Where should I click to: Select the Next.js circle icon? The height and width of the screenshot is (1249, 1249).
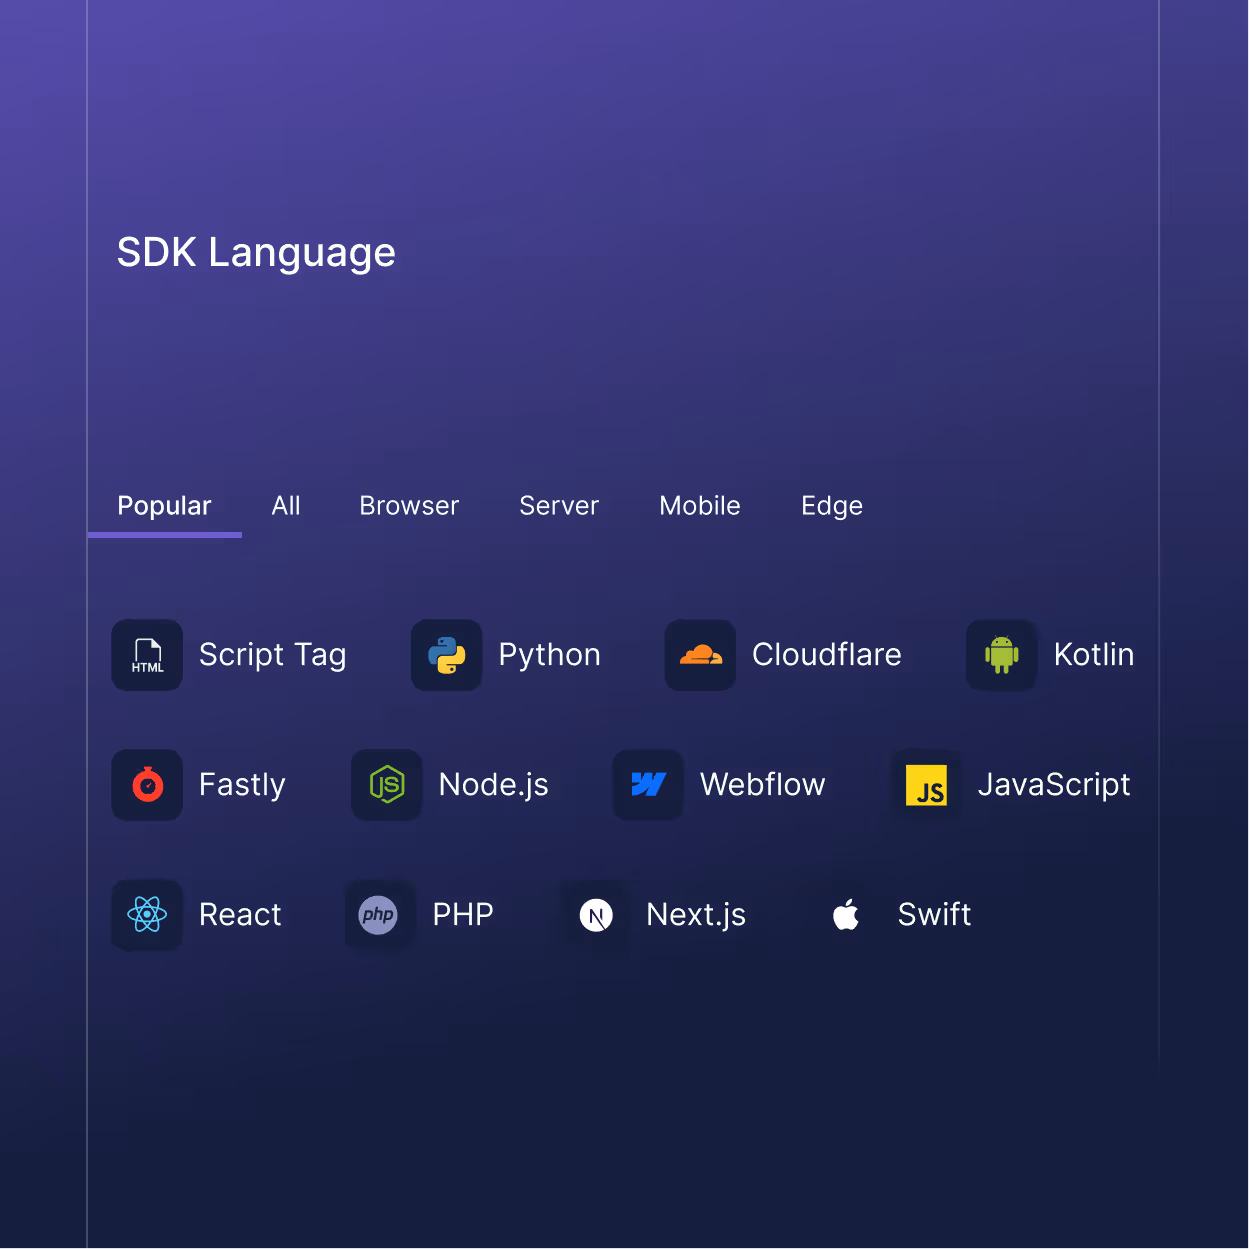point(596,914)
